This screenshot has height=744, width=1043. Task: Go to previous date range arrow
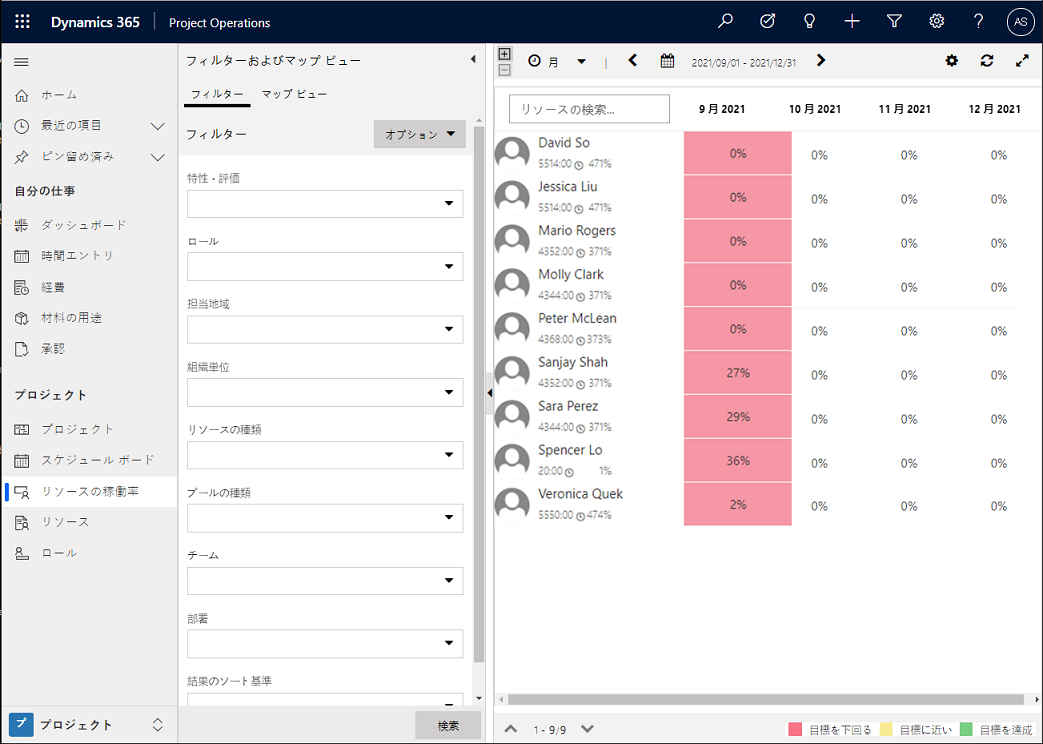click(x=633, y=61)
